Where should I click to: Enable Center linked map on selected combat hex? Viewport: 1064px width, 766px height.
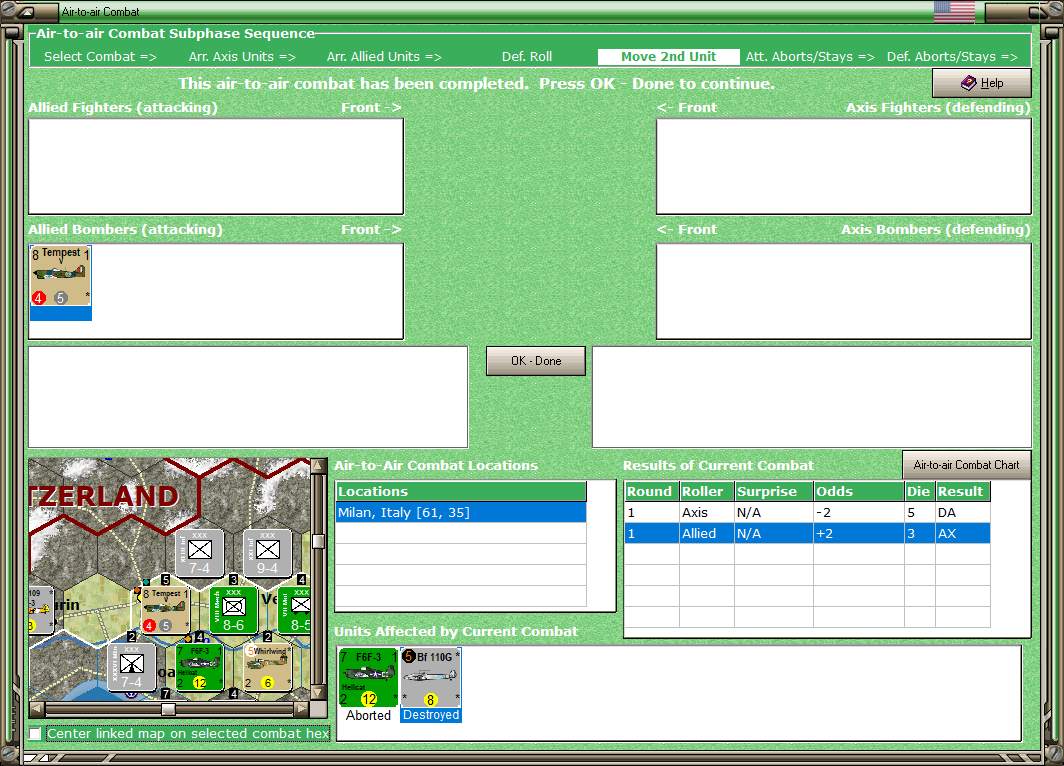point(35,733)
